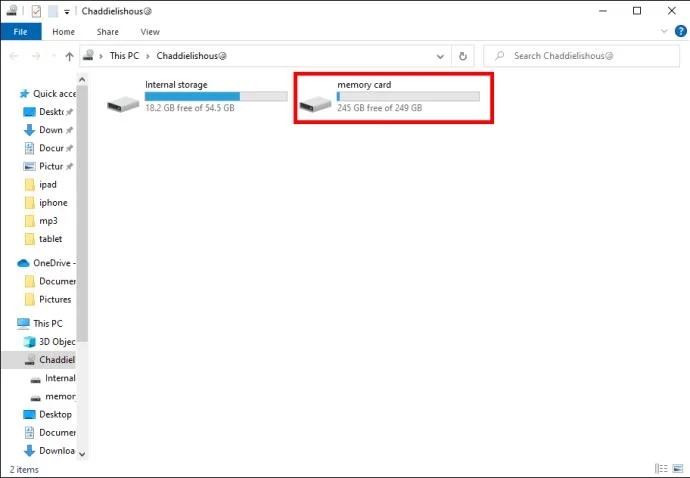The height and width of the screenshot is (478, 690).
Task: Open the Share ribbon tab
Action: (107, 32)
